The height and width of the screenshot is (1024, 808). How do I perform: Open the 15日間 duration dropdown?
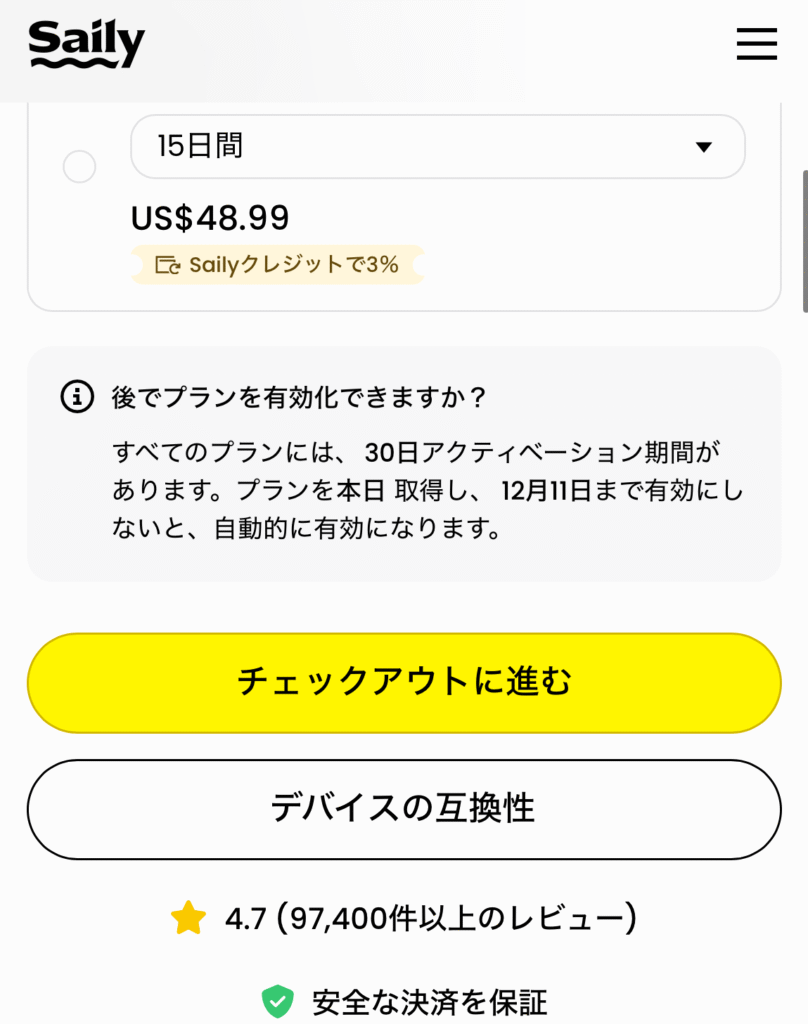tap(437, 147)
